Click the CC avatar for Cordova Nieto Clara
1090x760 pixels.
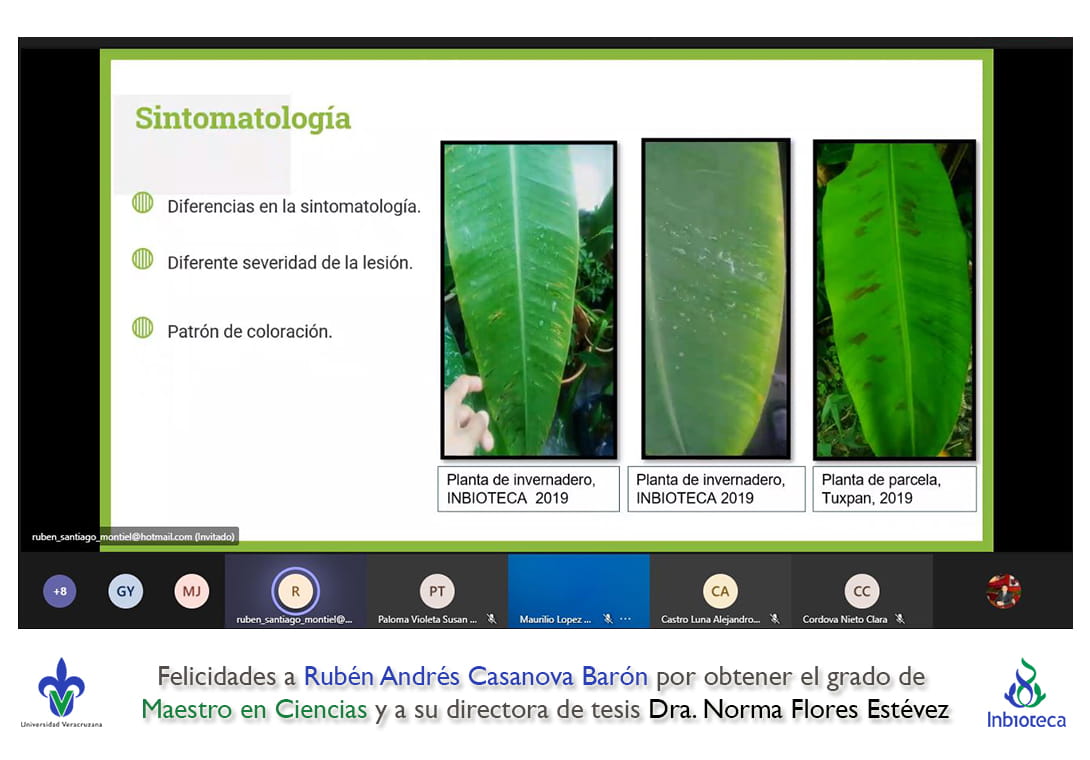coord(861,591)
